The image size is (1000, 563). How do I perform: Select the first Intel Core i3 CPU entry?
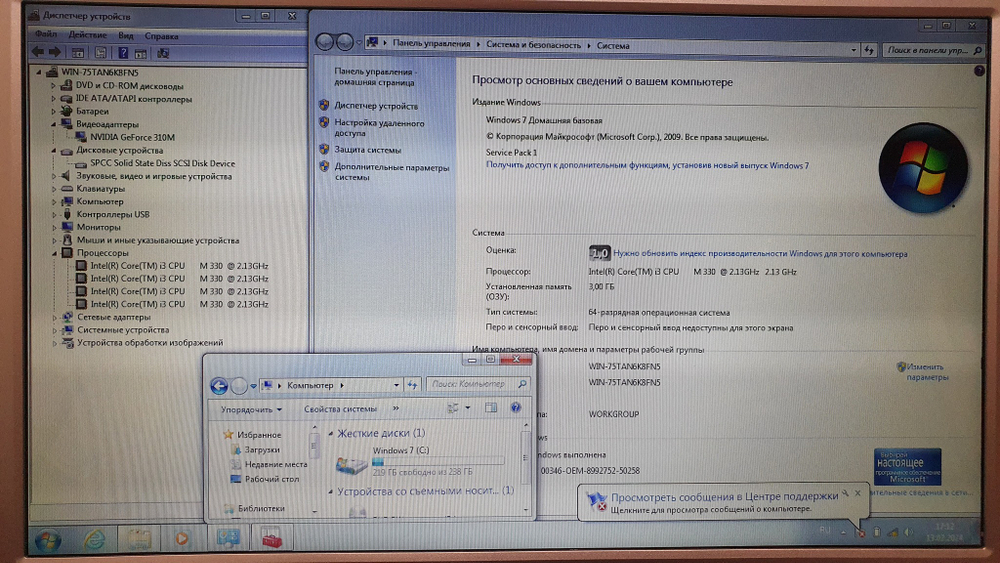[x=179, y=266]
